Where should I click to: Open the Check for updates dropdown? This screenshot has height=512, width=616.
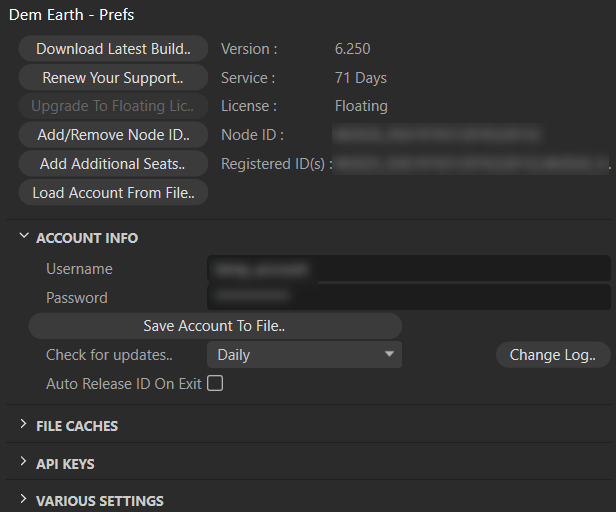coord(304,355)
